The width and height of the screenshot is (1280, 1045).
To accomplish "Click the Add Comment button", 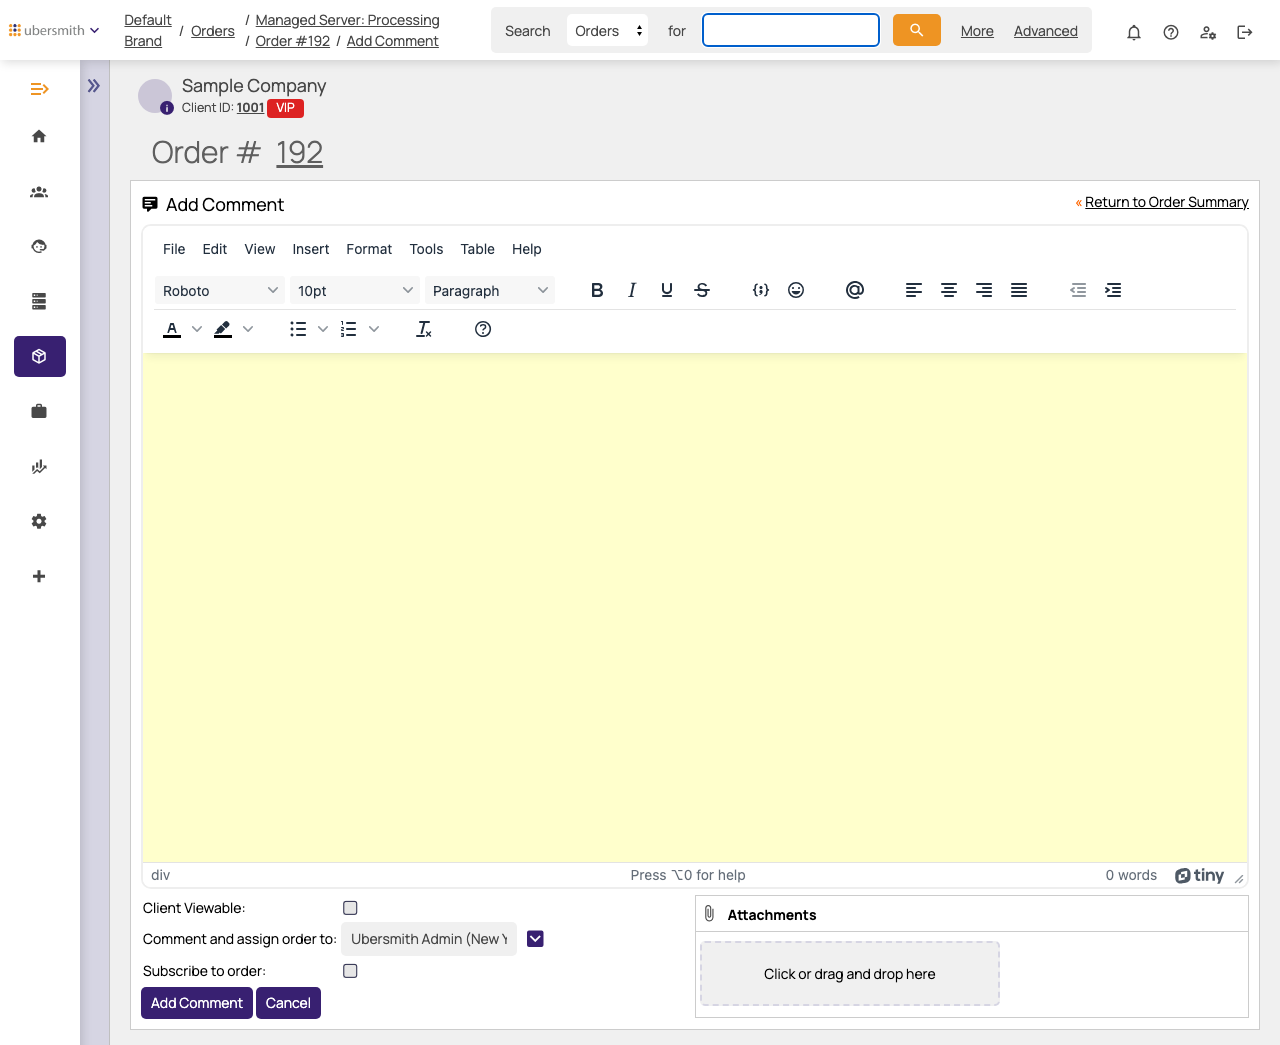I will coord(197,1003).
